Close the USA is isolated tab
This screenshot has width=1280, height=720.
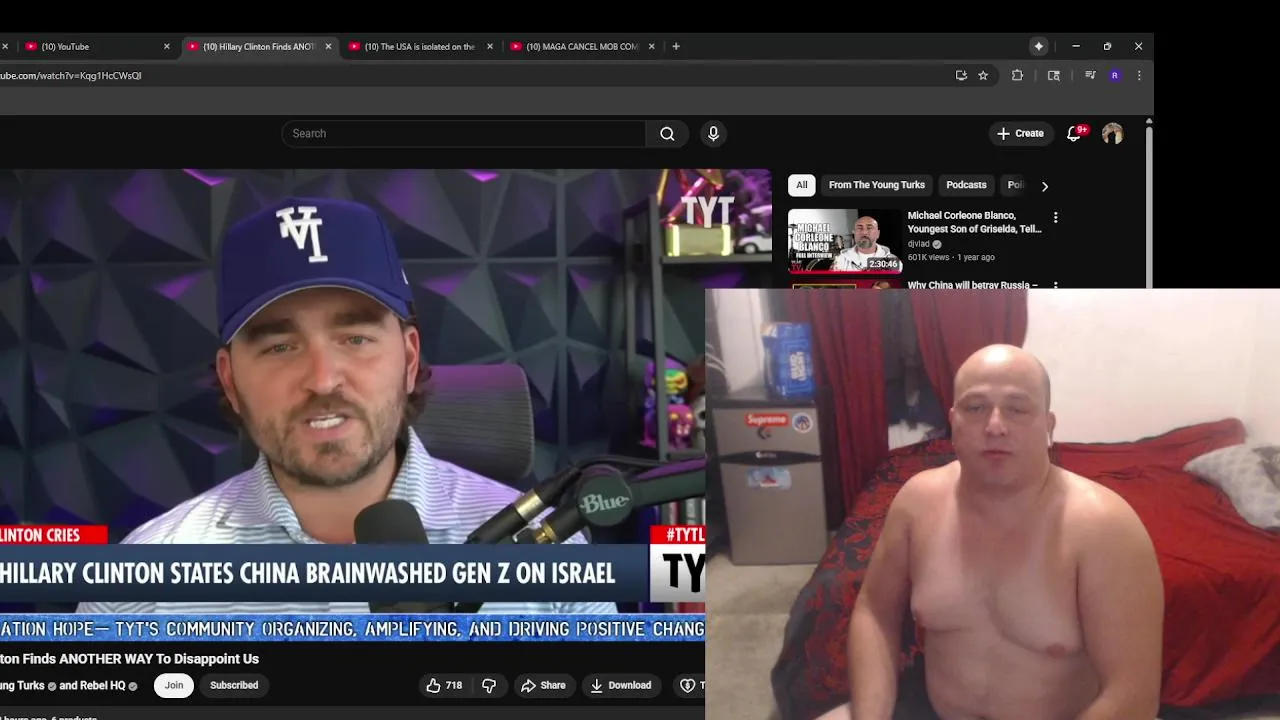coord(490,46)
